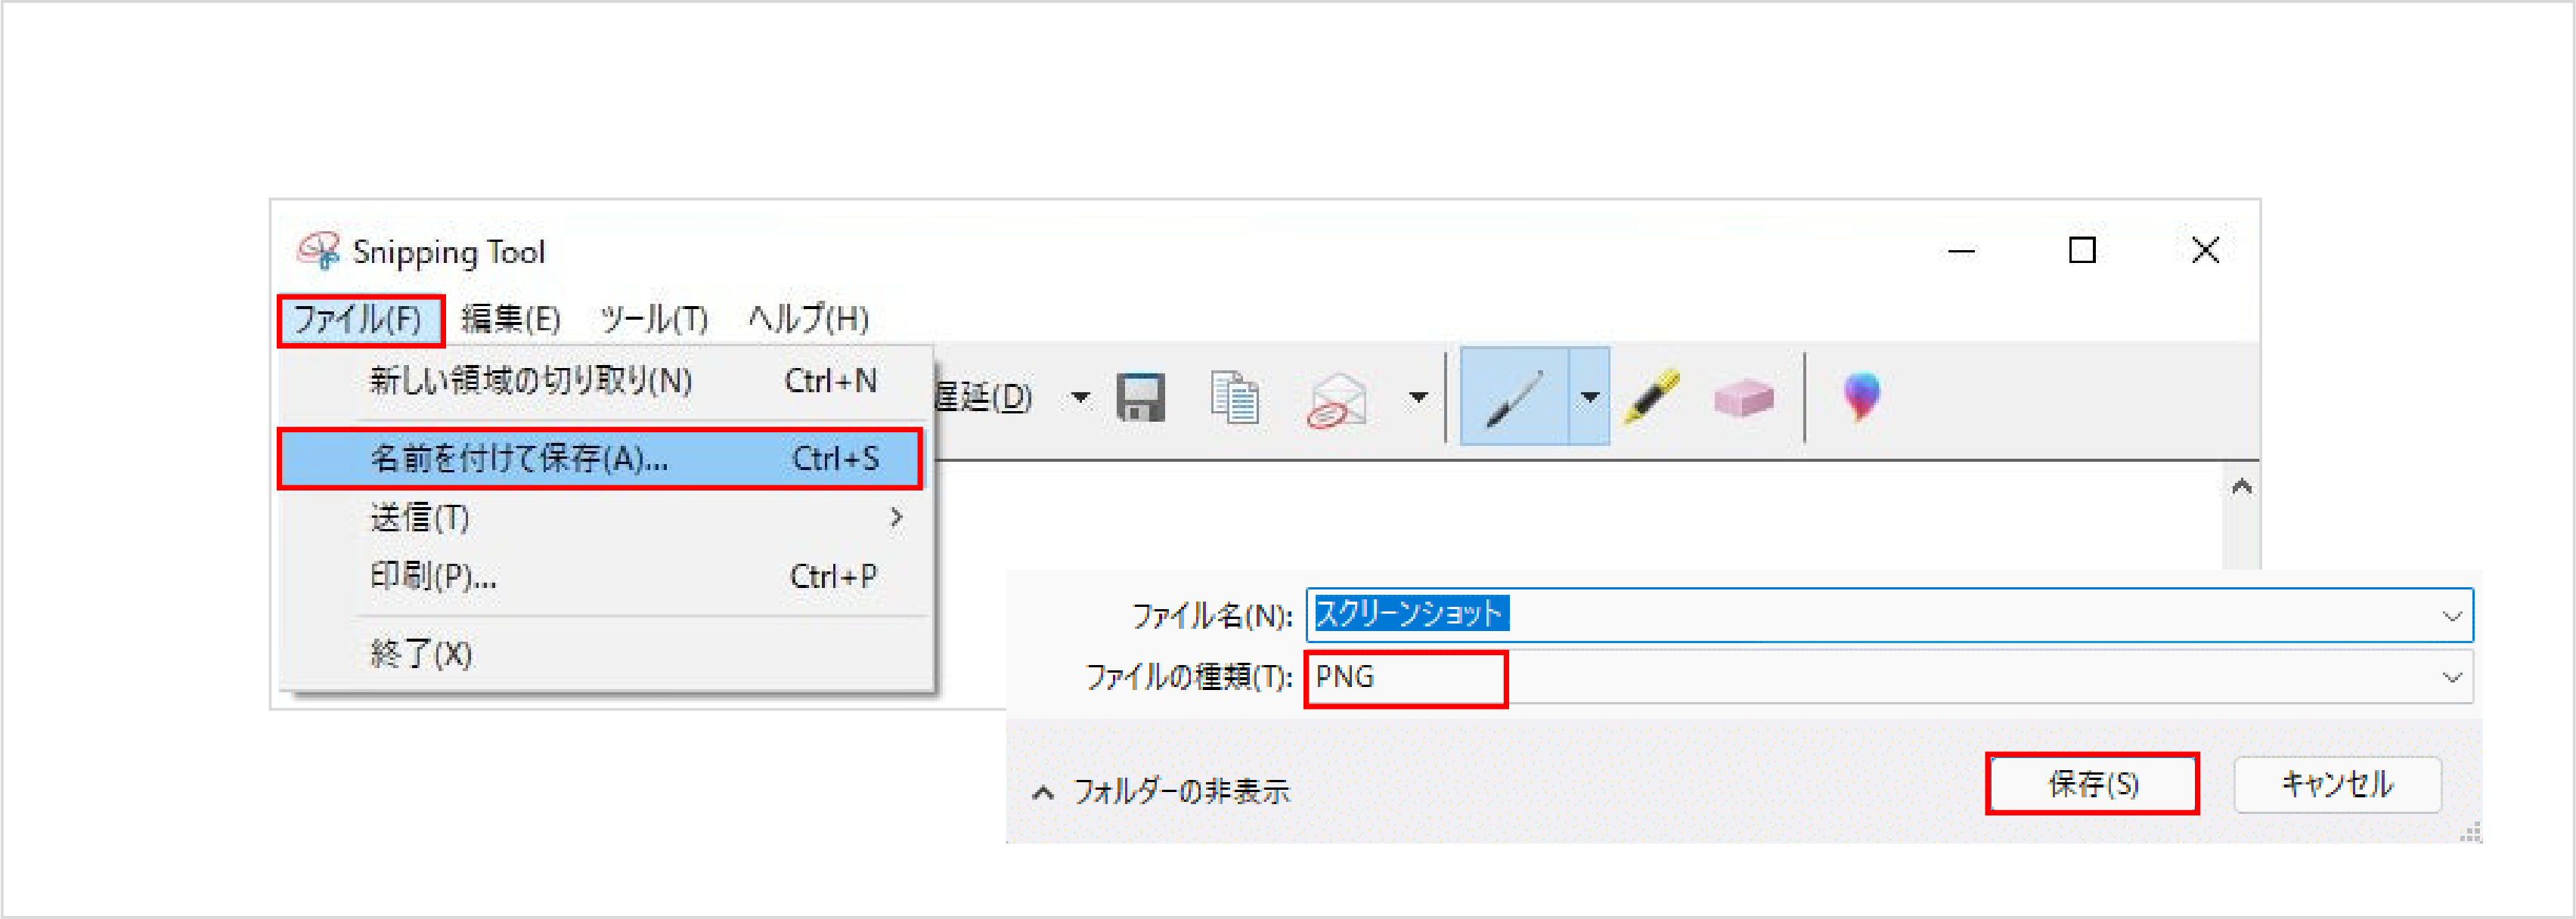Choose 新しい領域の切り取り(N) menu item
2576x919 pixels.
pyautogui.click(x=606, y=381)
